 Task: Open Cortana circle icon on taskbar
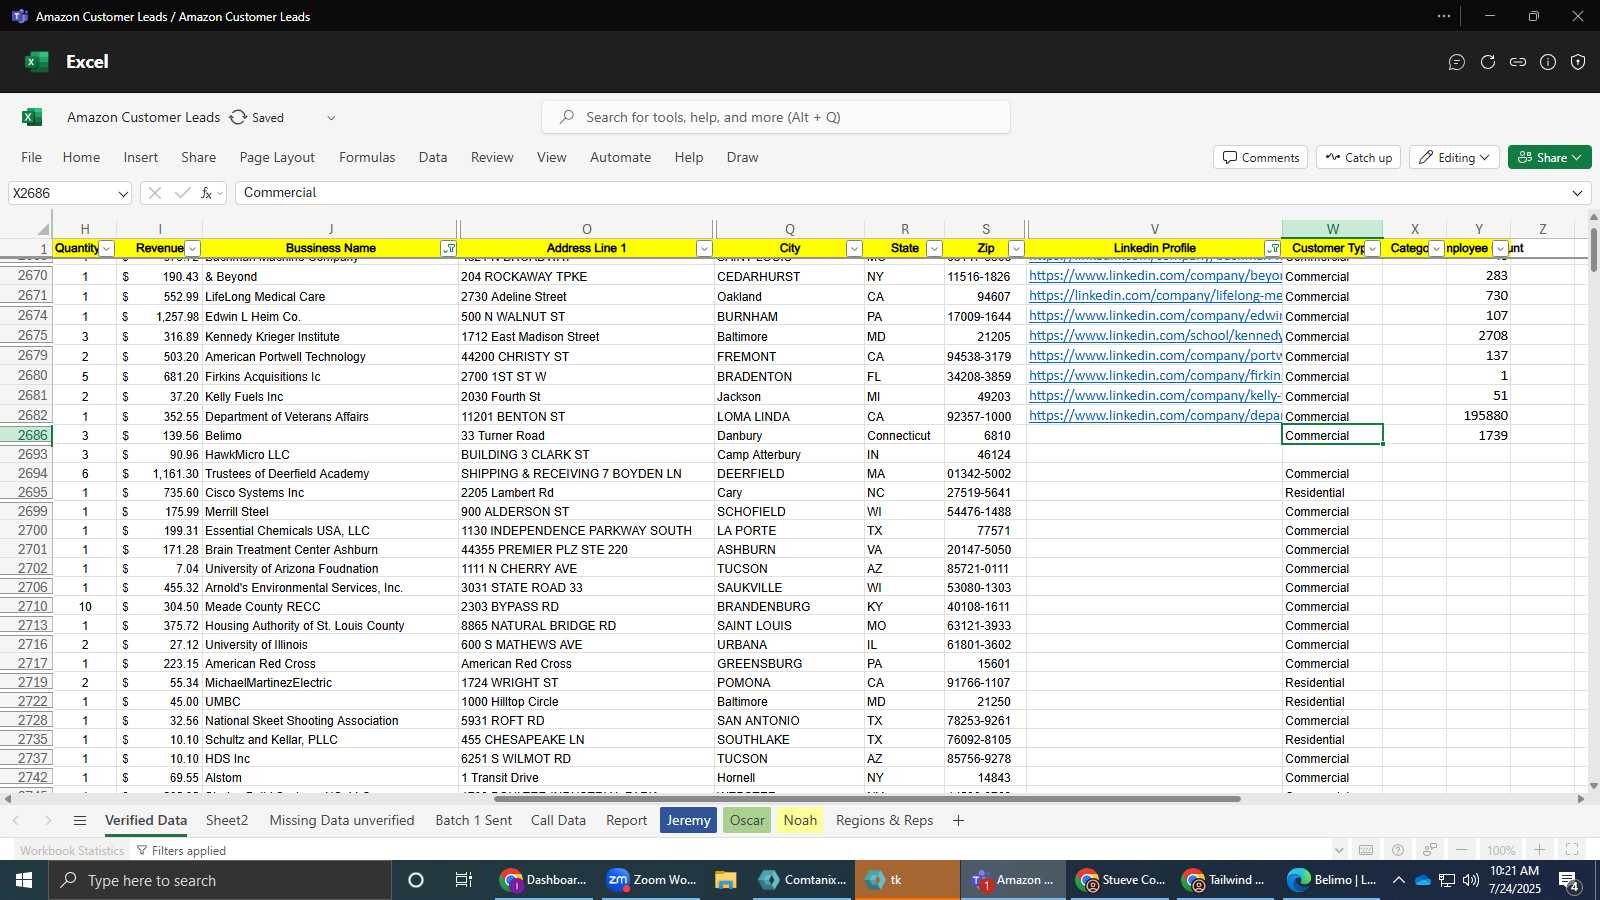pyautogui.click(x=416, y=880)
